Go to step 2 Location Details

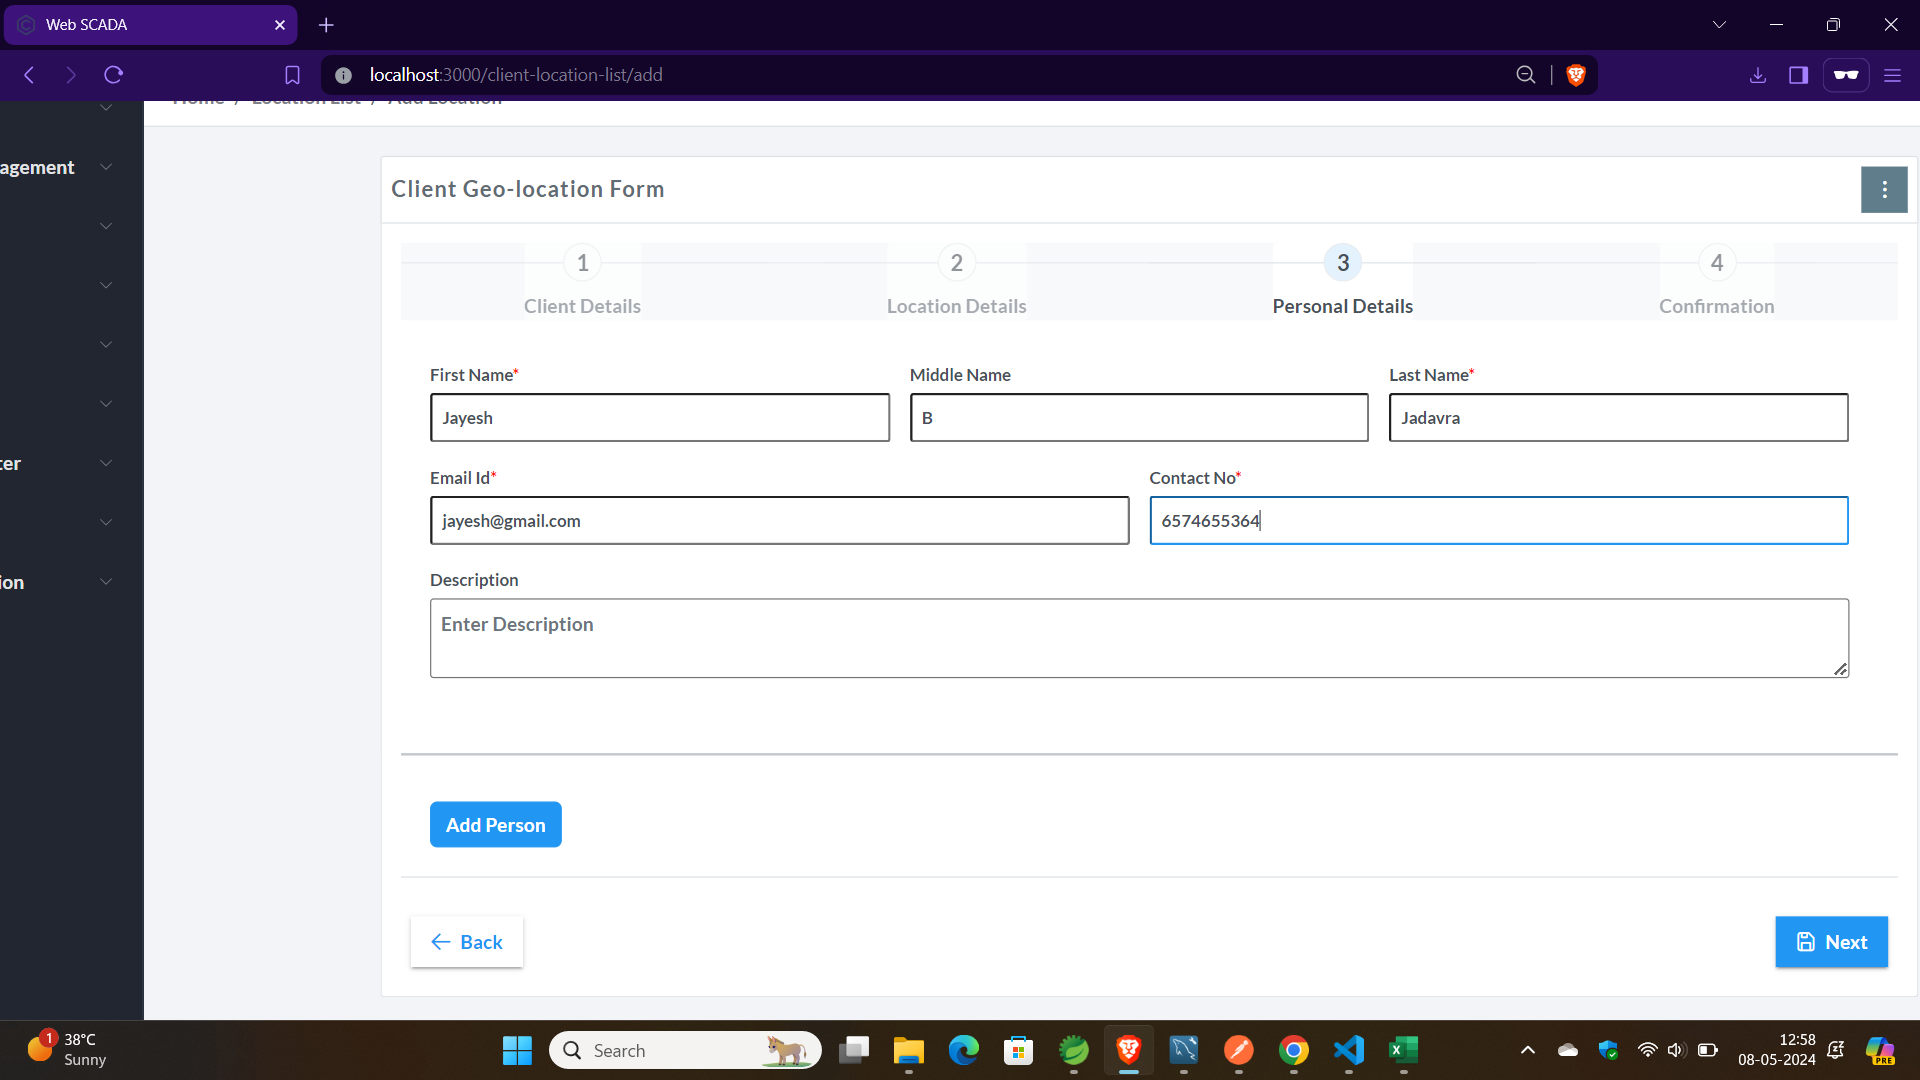[x=956, y=263]
